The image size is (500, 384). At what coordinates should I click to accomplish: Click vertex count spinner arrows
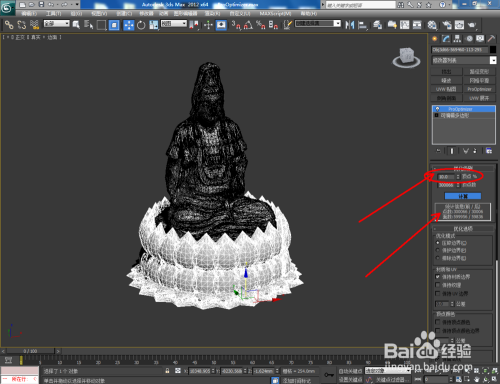click(458, 185)
